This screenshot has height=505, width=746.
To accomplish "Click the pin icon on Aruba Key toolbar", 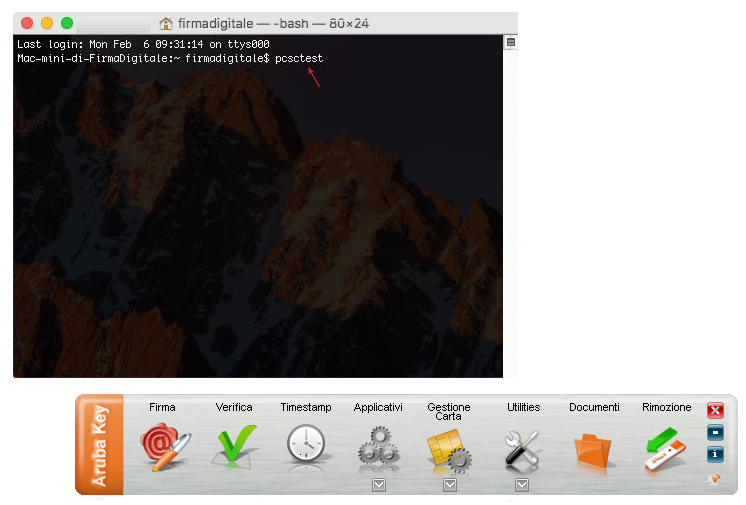I will [714, 479].
